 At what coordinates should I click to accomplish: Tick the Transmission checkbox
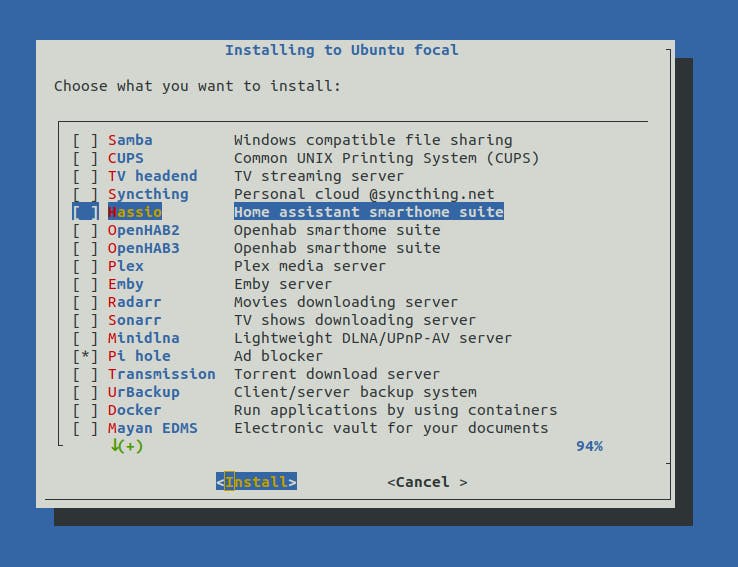(x=85, y=374)
